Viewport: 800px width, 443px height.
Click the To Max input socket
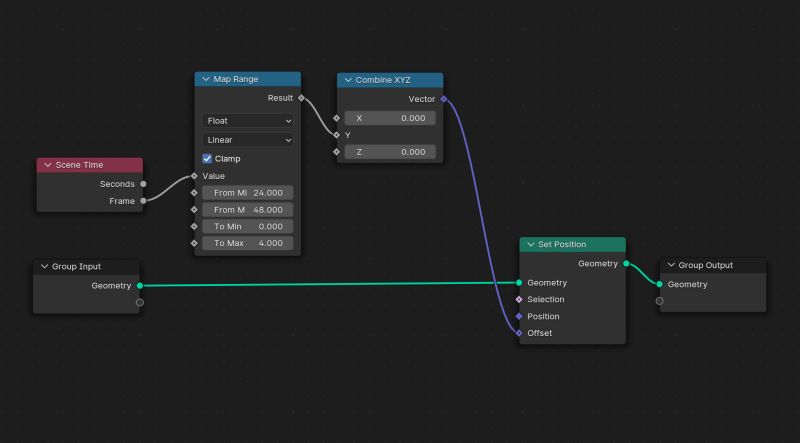(x=194, y=243)
